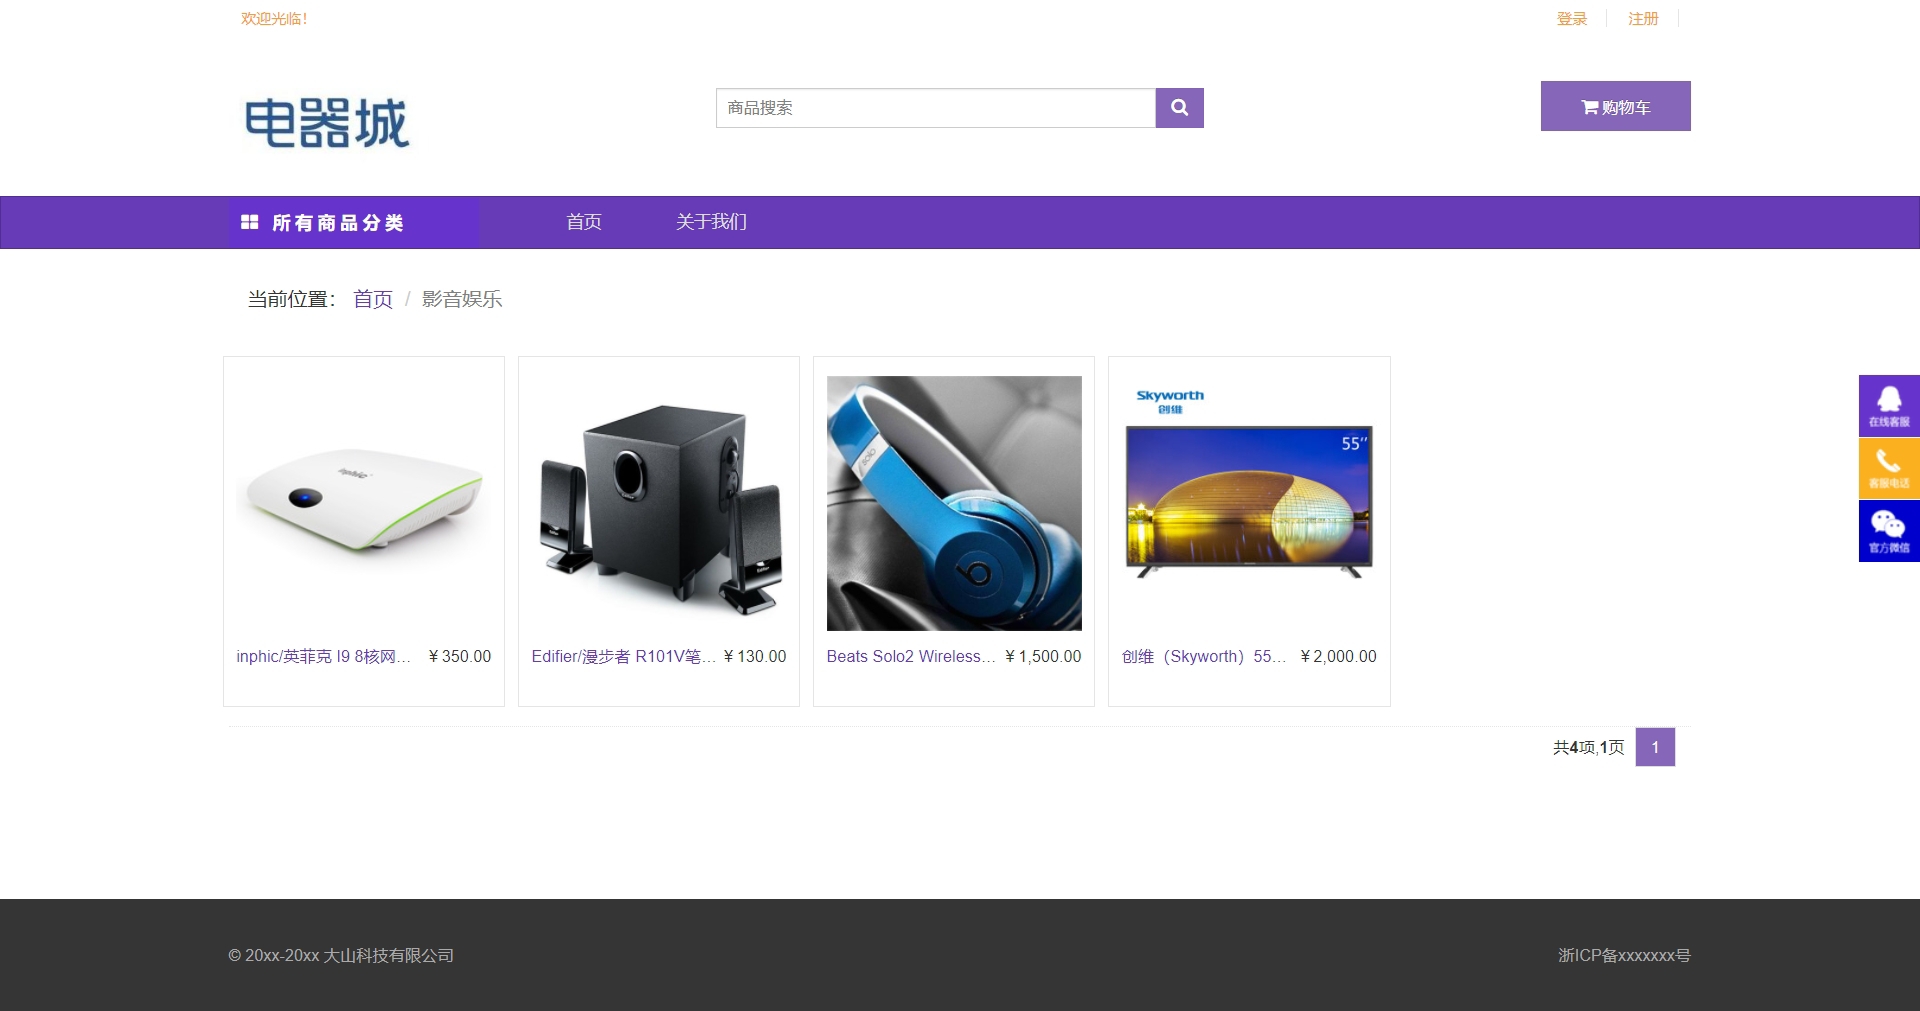The width and height of the screenshot is (1920, 1011).
Task: Click the ¥1,500.00 price text
Action: coord(1043,656)
